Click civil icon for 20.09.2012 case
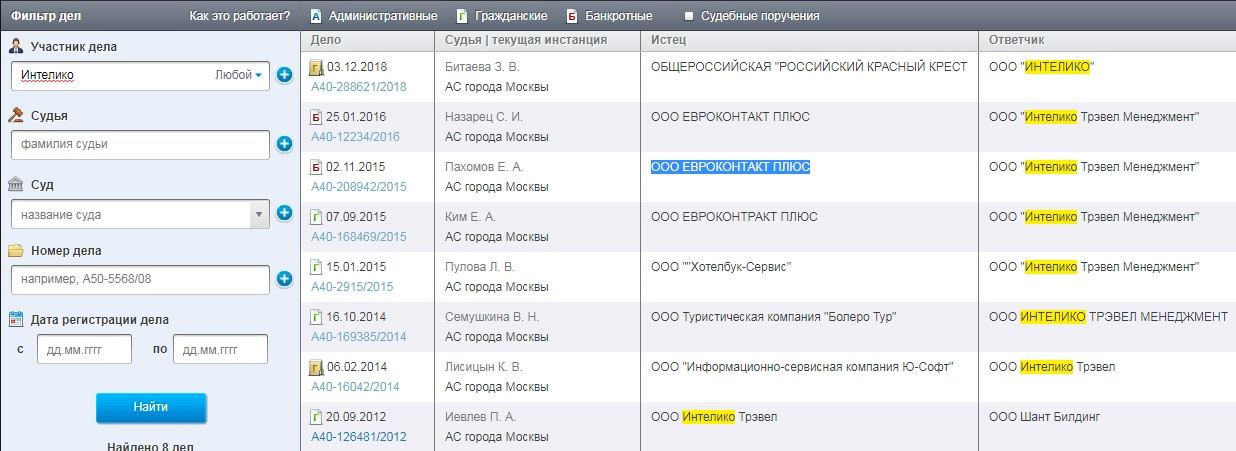Screen dimensions: 1236x451 [x=316, y=417]
